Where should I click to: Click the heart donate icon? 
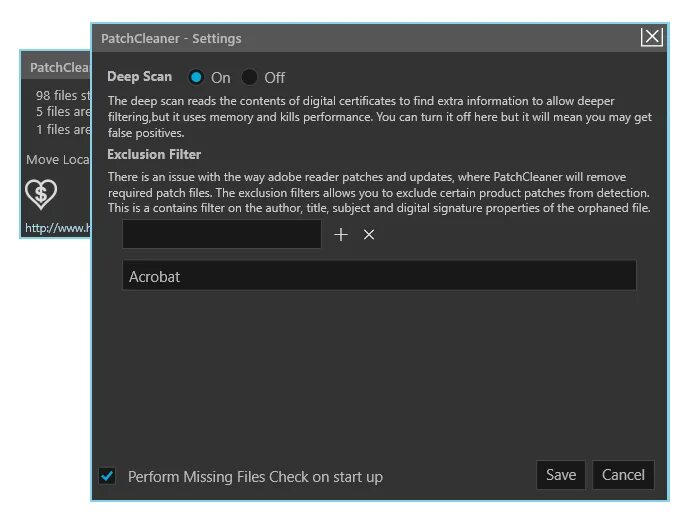pos(41,194)
